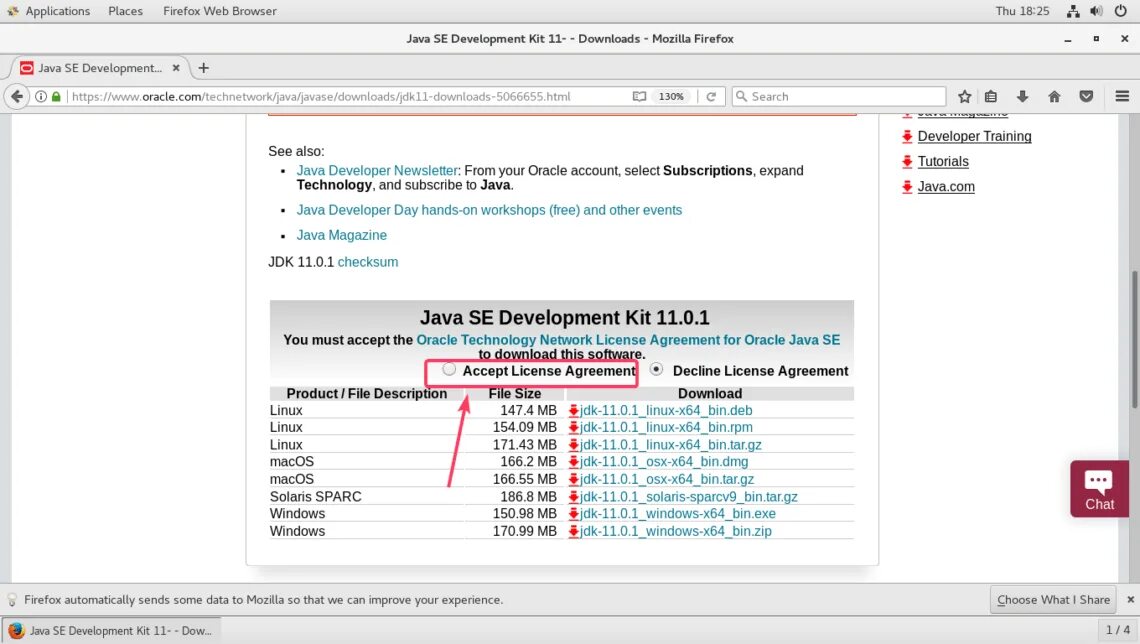Click red arrow icon beside Tutorials
1140x644 pixels.
[x=907, y=161]
